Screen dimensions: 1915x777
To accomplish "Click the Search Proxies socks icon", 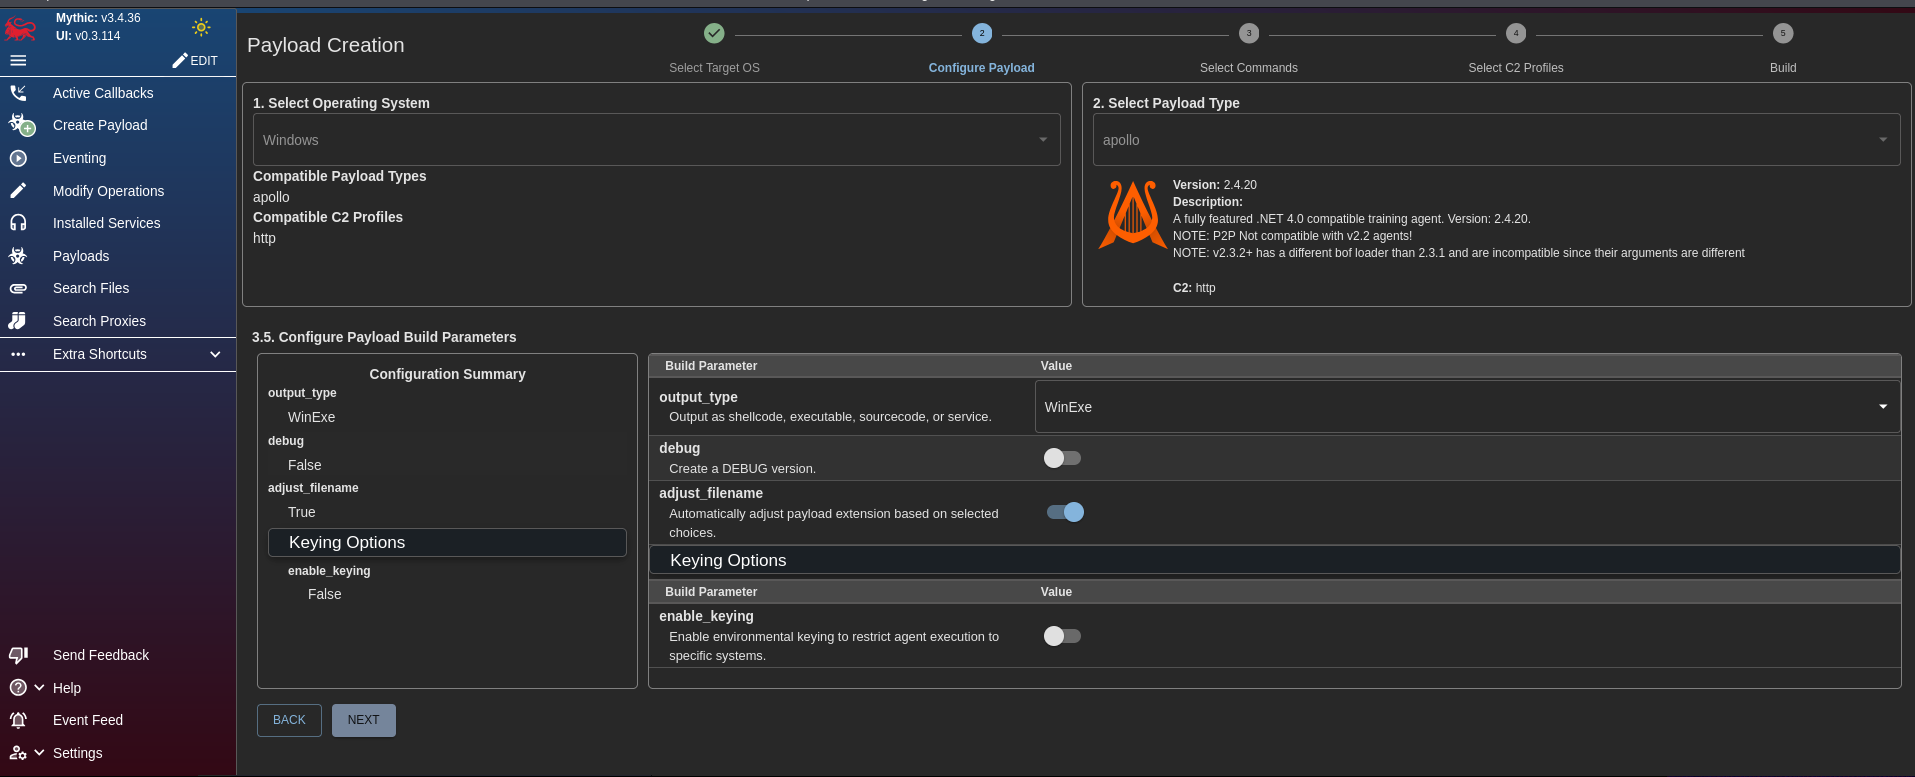I will (x=18, y=321).
